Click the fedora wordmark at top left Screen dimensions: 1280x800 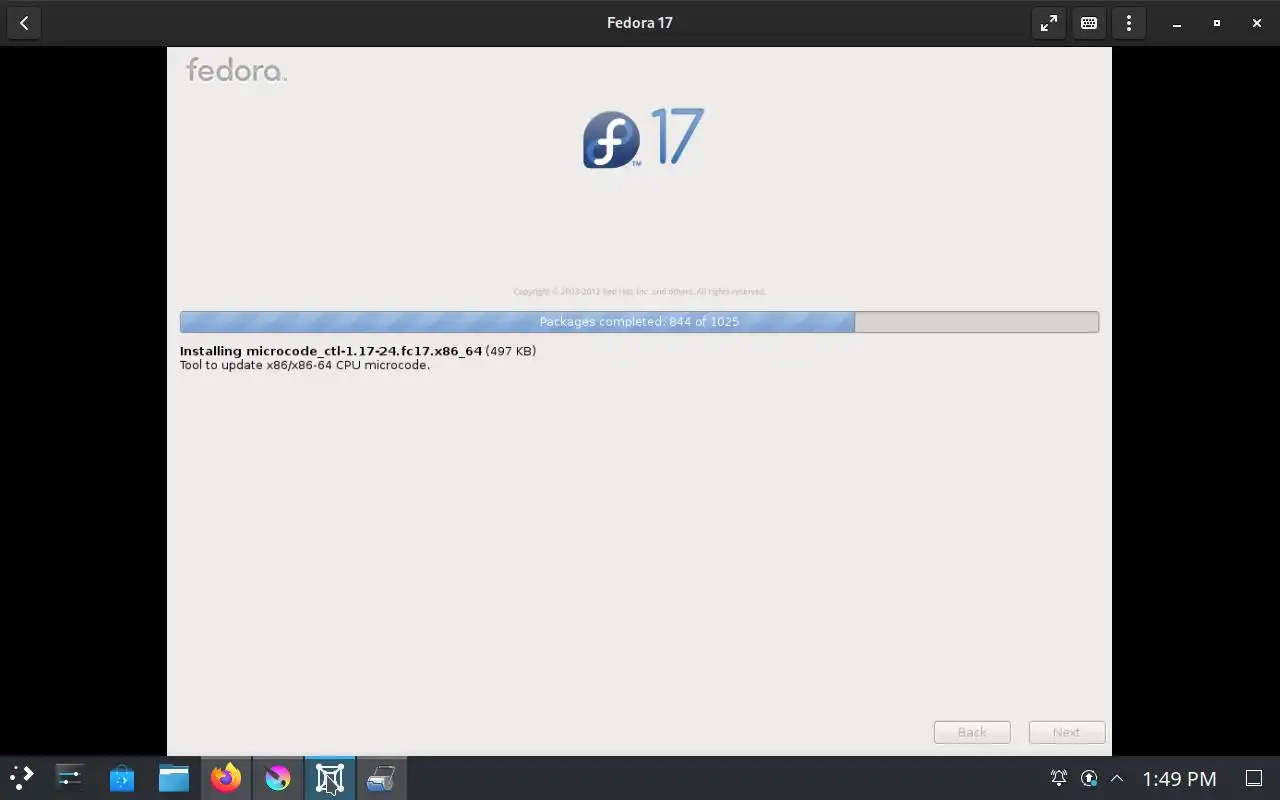pyautogui.click(x=236, y=70)
